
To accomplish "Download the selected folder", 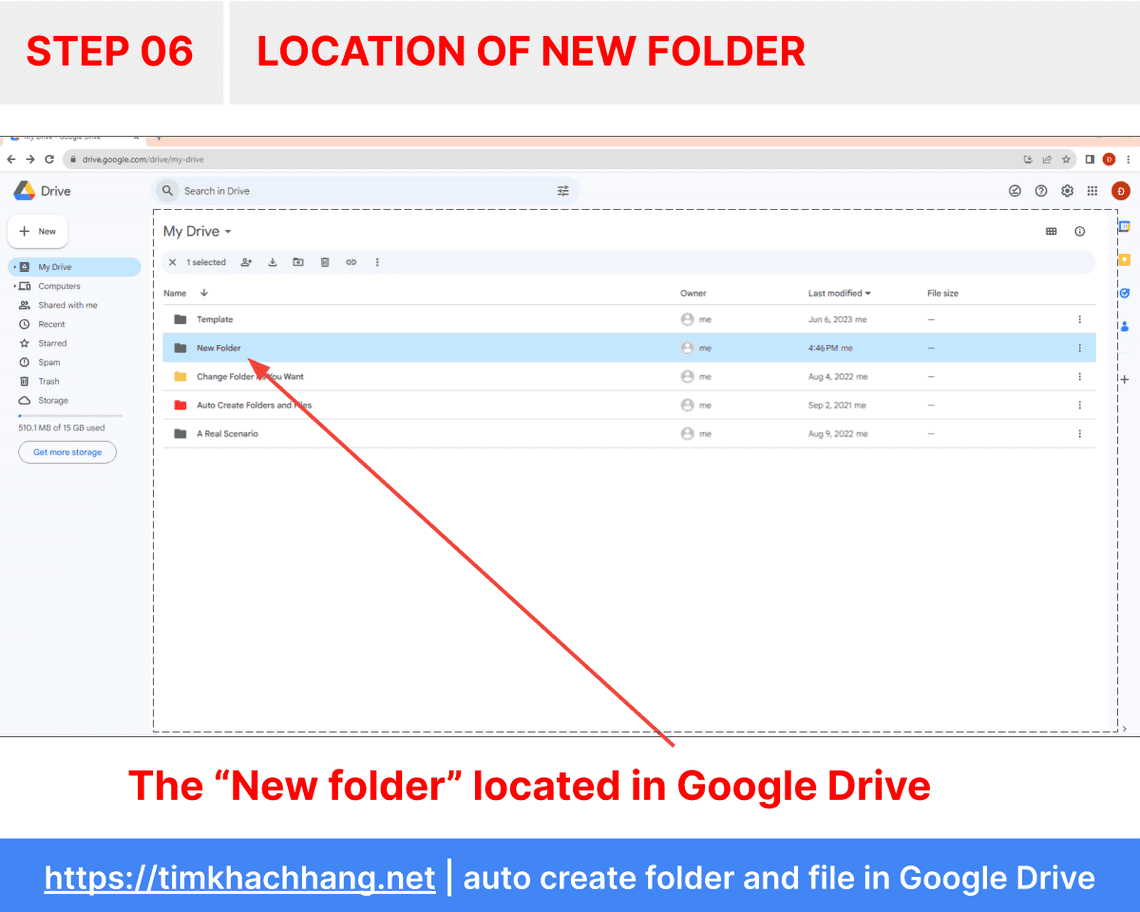I will click(272, 262).
